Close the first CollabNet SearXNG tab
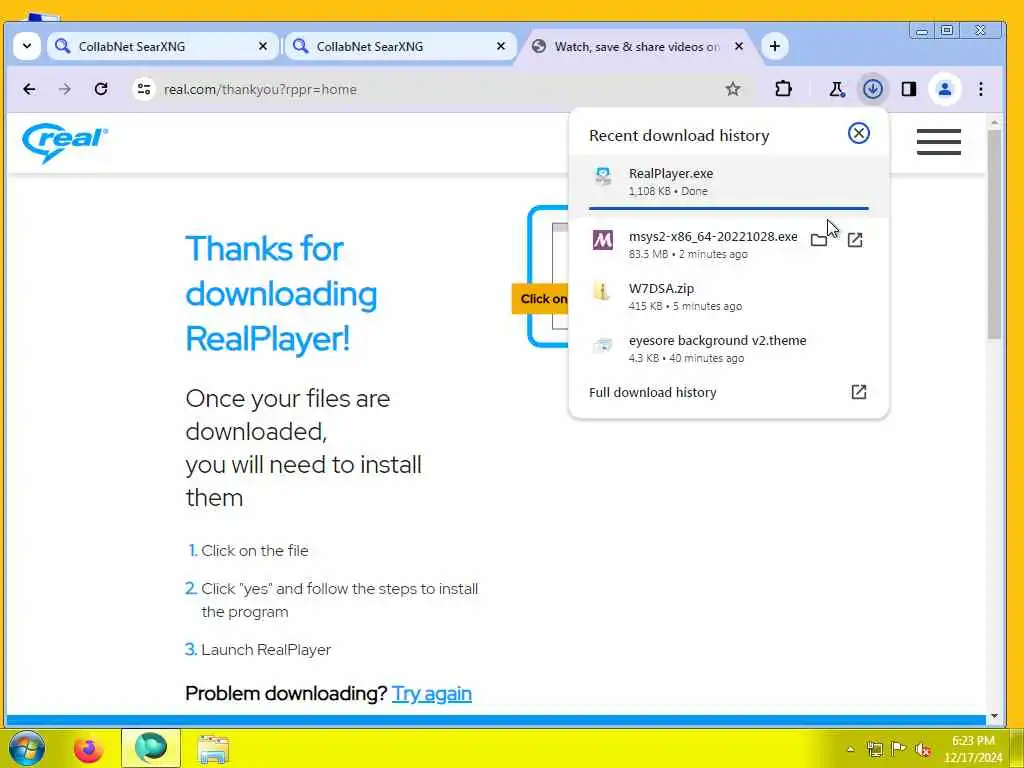Viewport: 1024px width, 768px height. pos(263,46)
